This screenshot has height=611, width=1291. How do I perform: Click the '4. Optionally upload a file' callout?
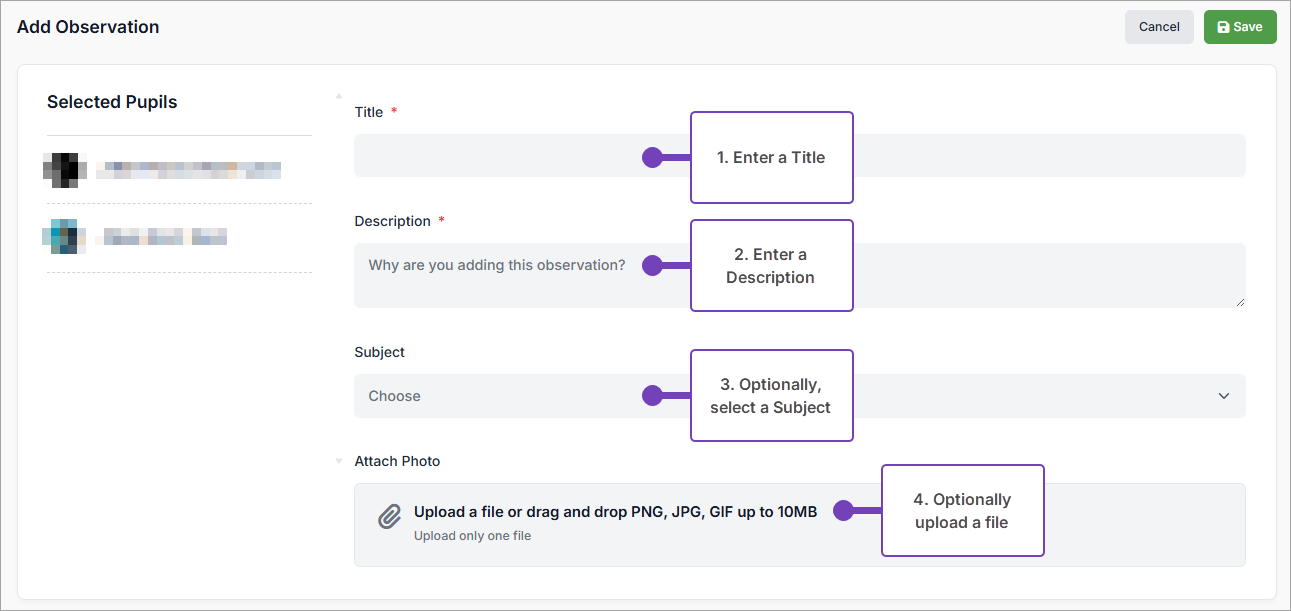point(962,511)
